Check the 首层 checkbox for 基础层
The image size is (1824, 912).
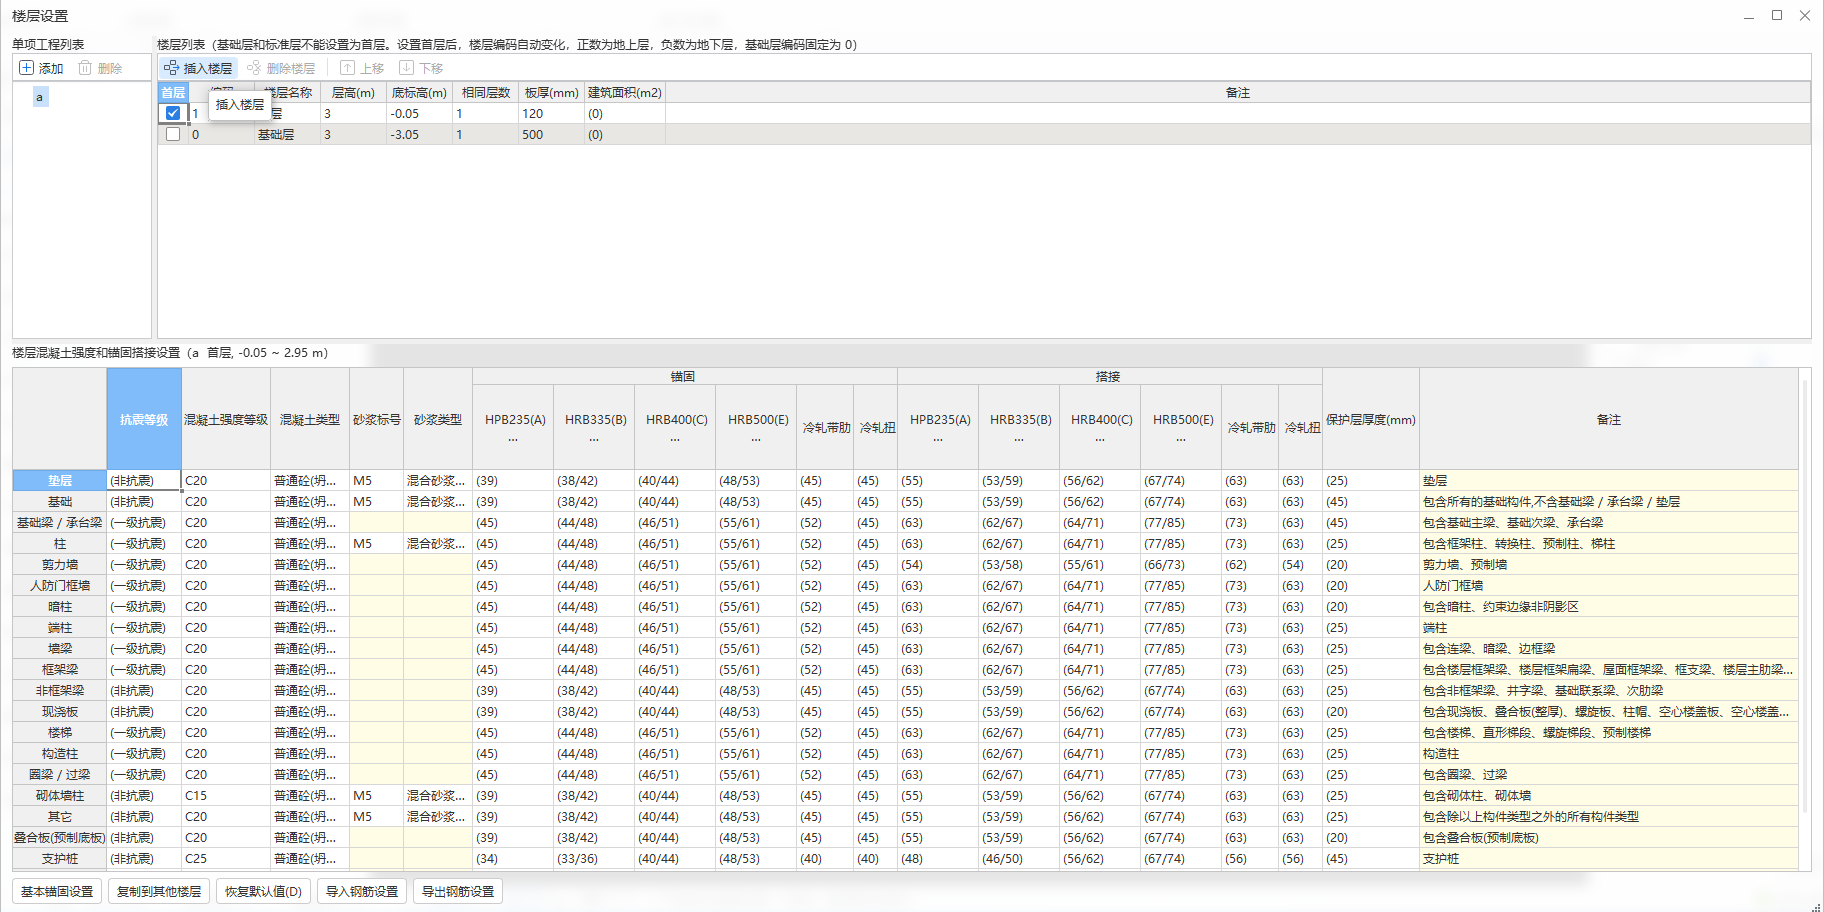(x=173, y=134)
